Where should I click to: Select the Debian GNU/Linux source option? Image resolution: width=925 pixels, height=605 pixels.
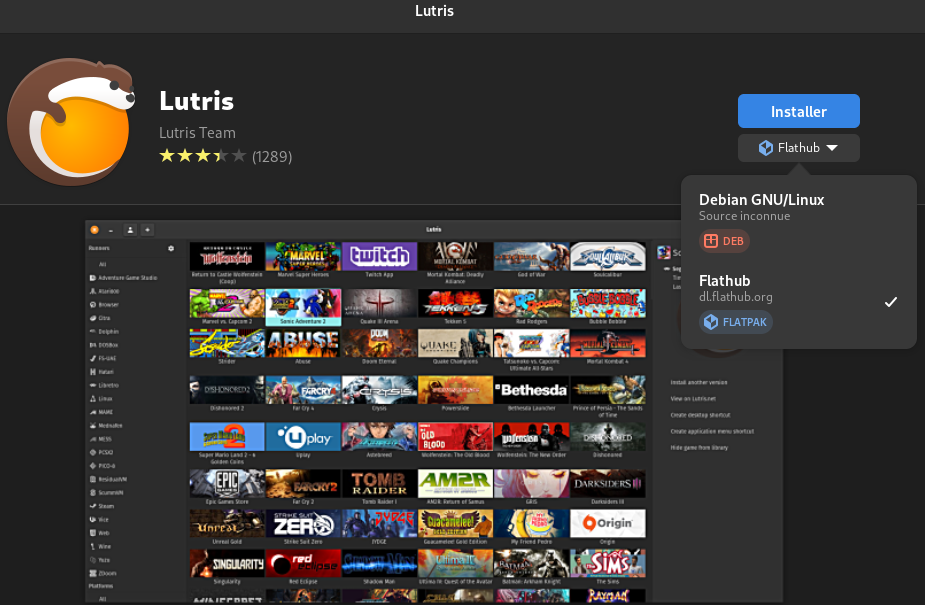pyautogui.click(x=798, y=220)
